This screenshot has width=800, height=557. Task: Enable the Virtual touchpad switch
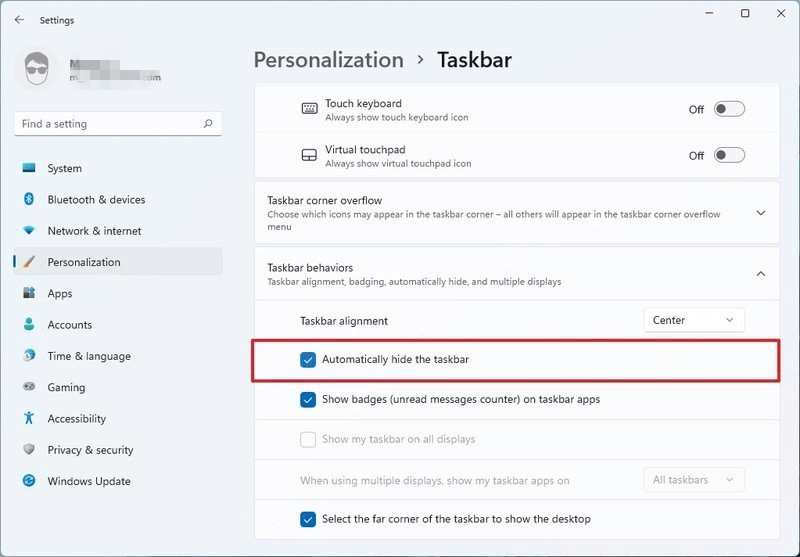point(729,155)
